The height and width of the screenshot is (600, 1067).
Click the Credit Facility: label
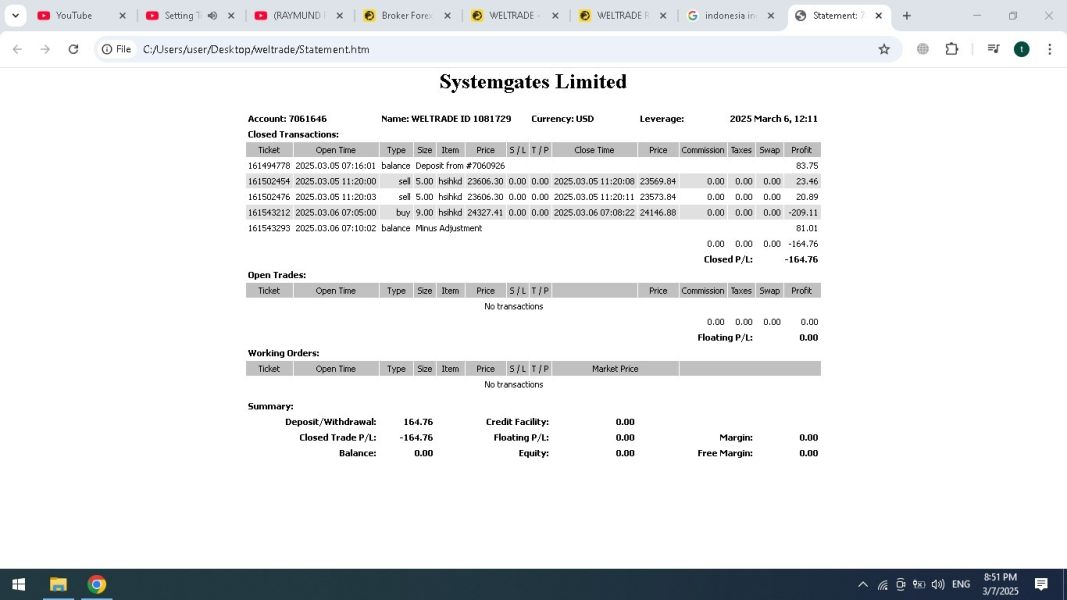coord(517,422)
